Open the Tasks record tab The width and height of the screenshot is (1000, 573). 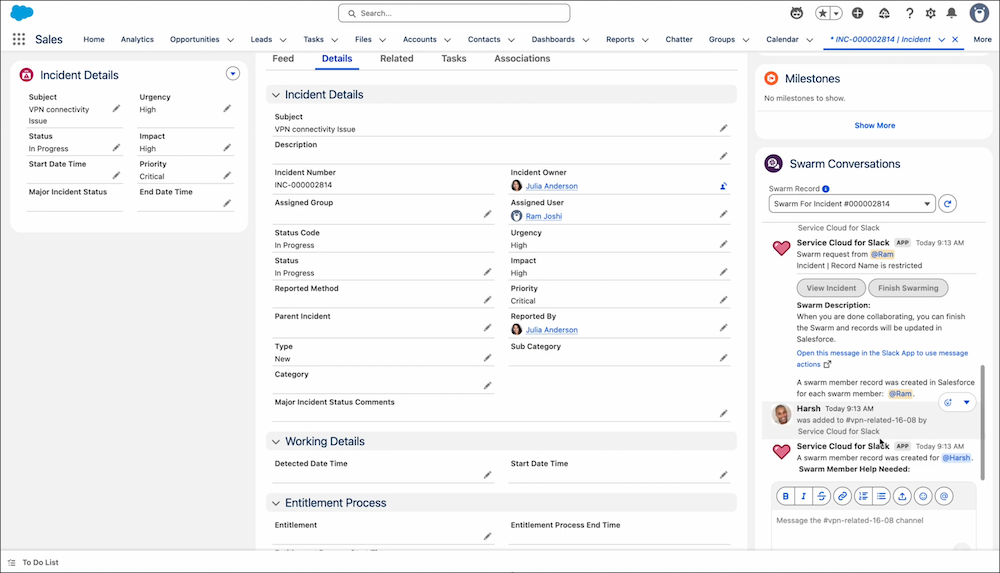tap(453, 58)
